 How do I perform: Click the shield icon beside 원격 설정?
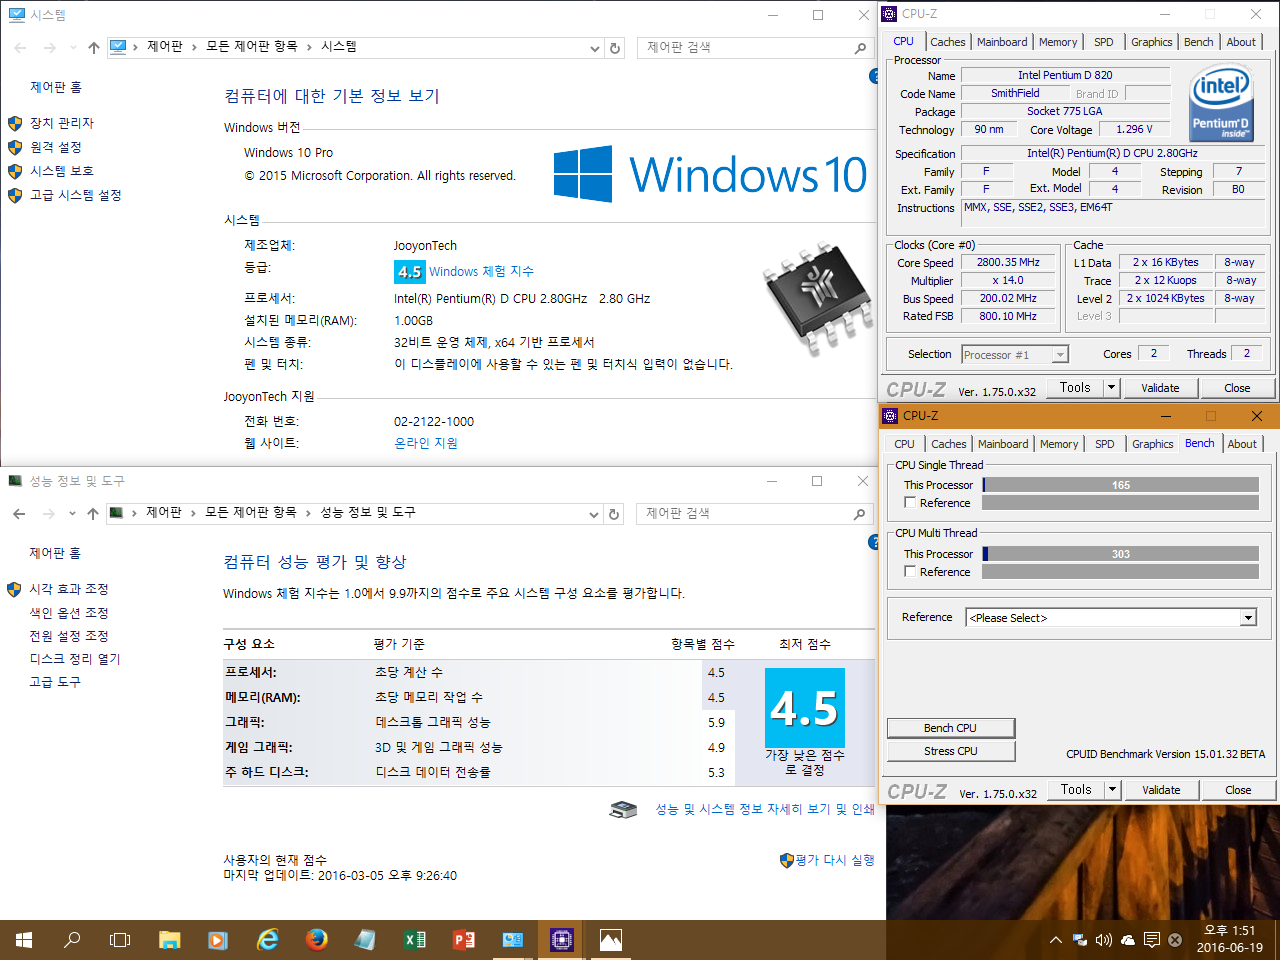[15, 147]
